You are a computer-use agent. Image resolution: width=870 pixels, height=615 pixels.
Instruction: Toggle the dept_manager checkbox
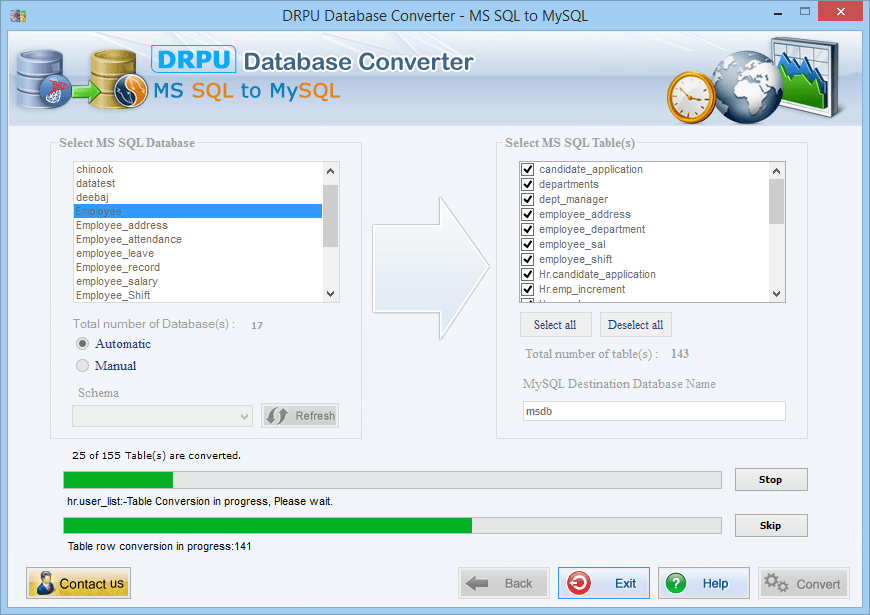click(528, 199)
